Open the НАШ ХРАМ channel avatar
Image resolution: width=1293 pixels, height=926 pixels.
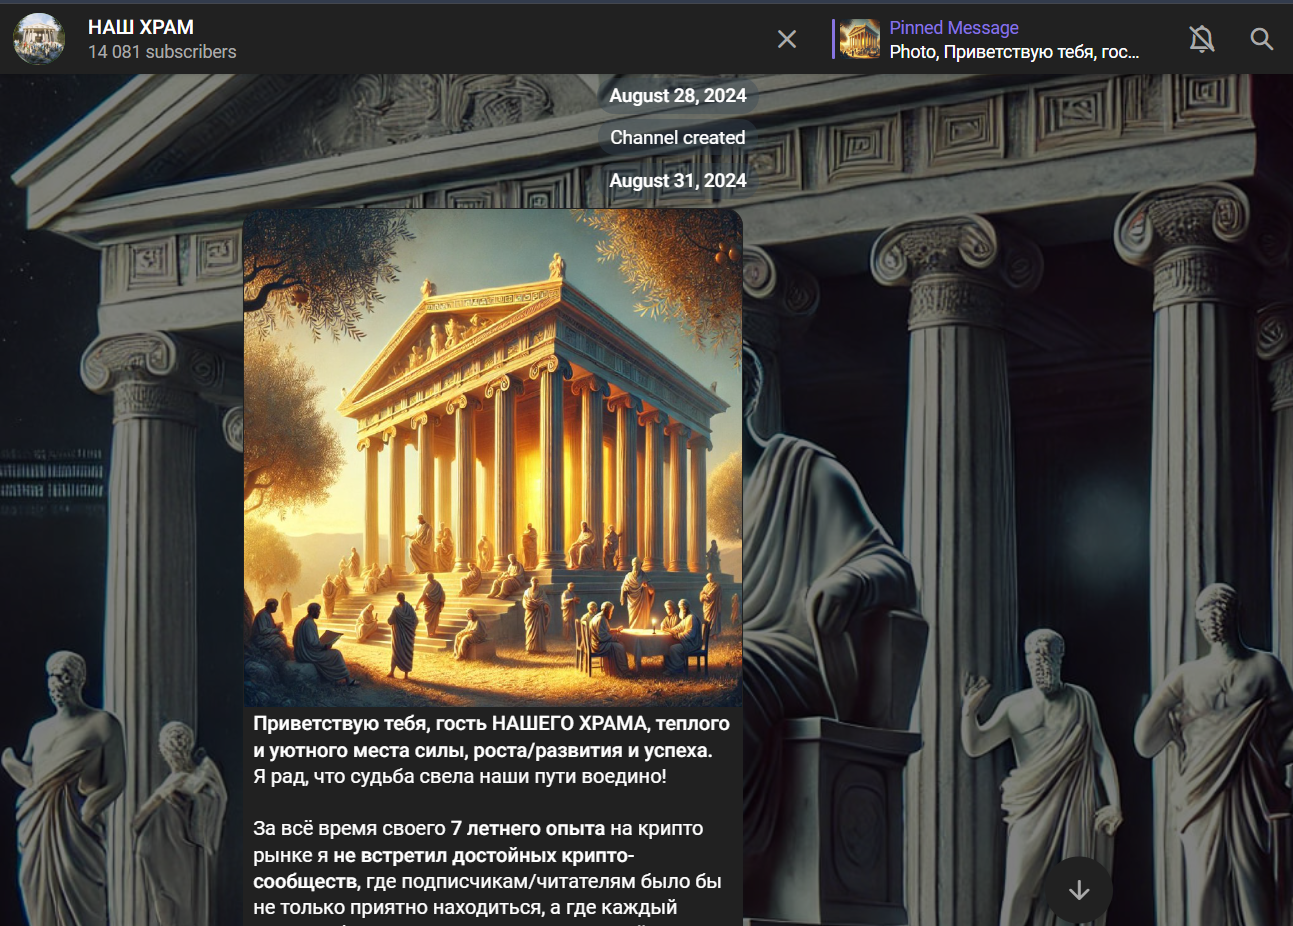(39, 39)
